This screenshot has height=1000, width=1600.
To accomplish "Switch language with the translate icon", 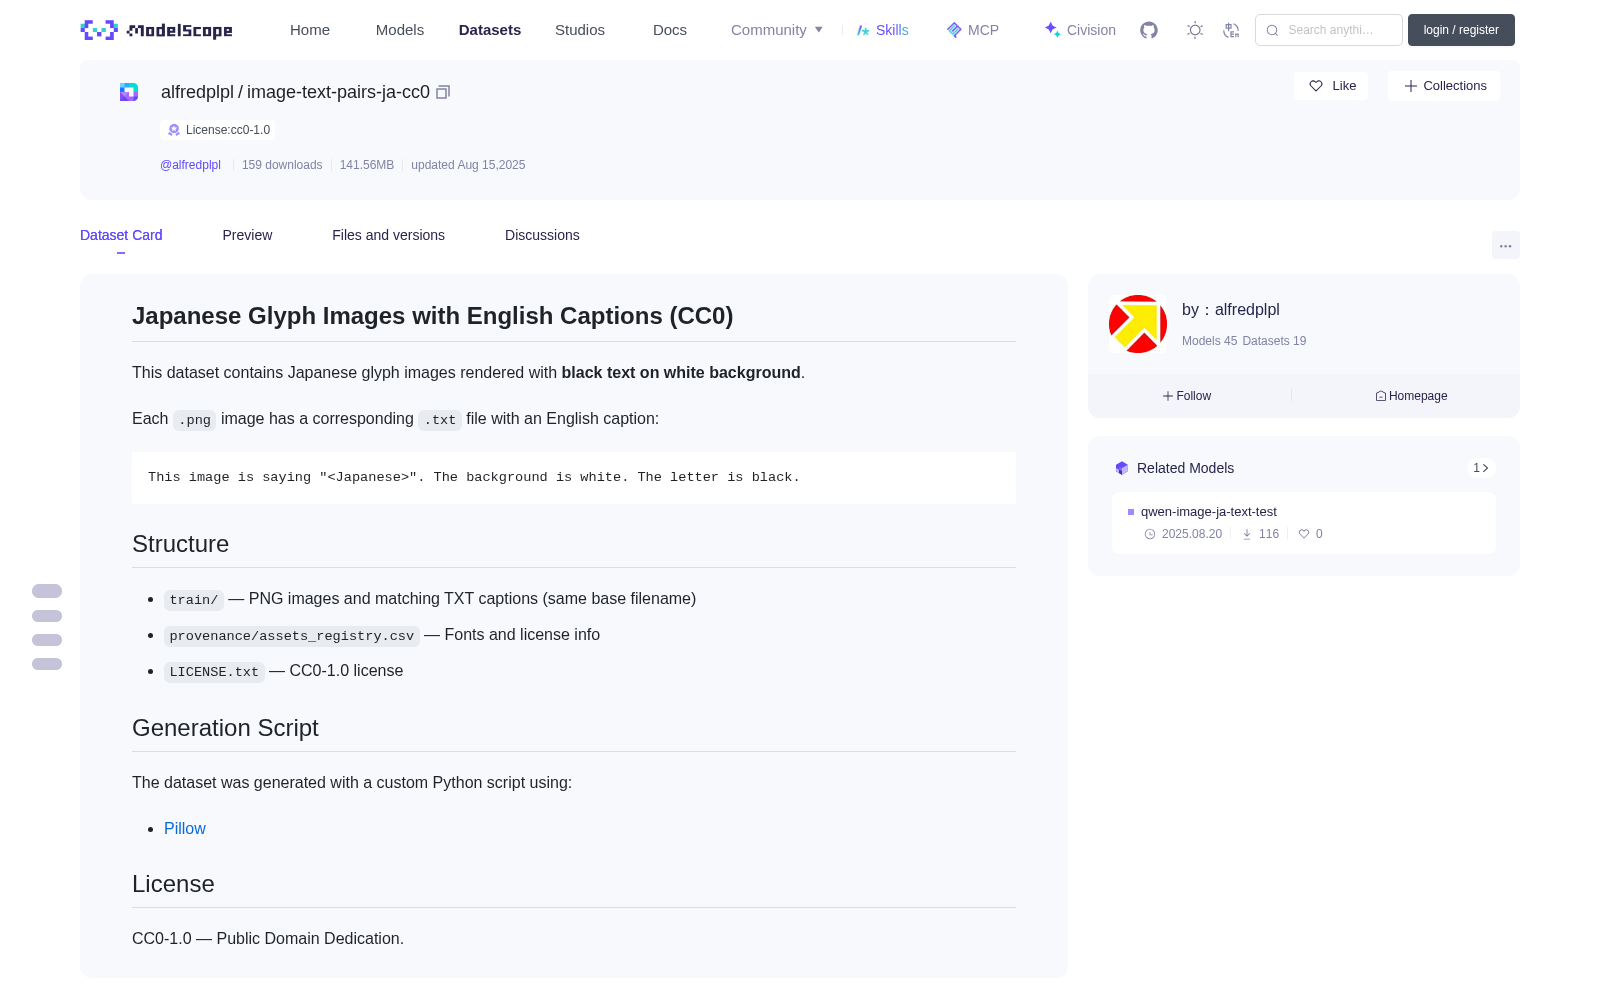I will [1231, 30].
